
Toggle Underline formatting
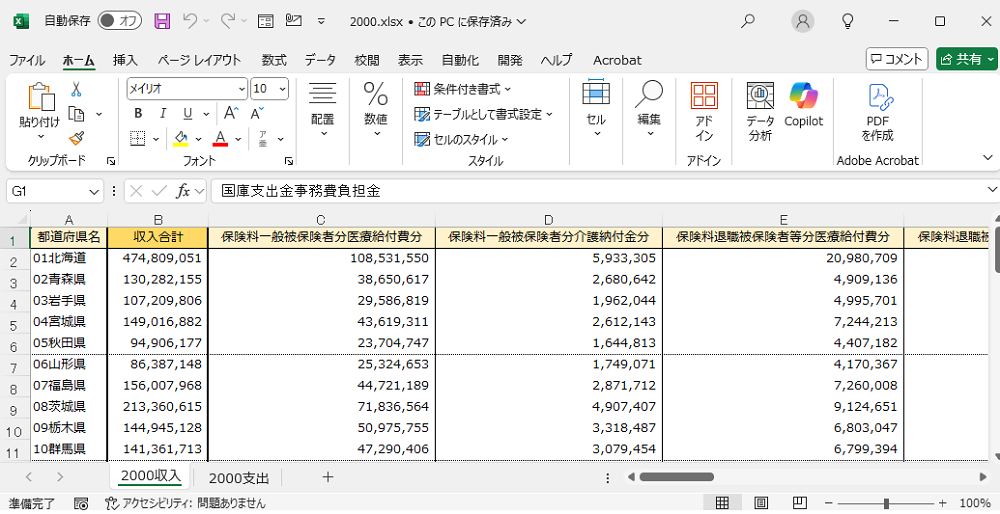(187, 114)
